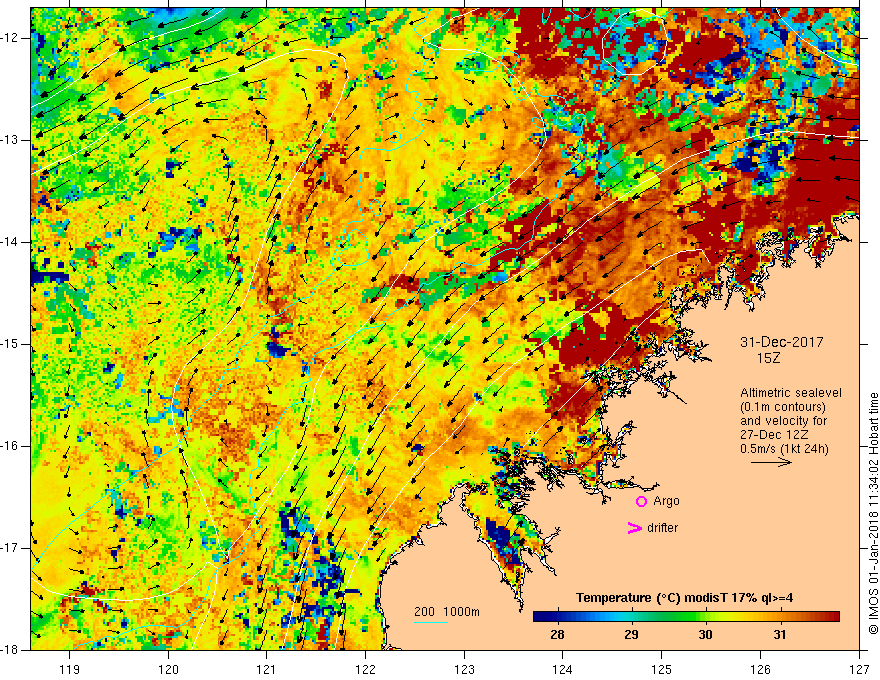Click the color bar tick label 31
Screen dimensions: 880x680
pyautogui.click(x=780, y=635)
